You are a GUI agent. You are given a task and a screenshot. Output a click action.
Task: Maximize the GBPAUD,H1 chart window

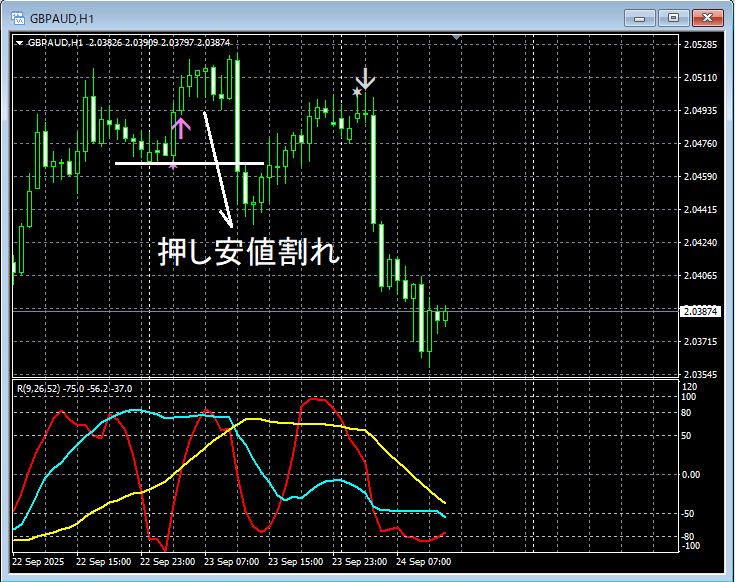(x=673, y=17)
